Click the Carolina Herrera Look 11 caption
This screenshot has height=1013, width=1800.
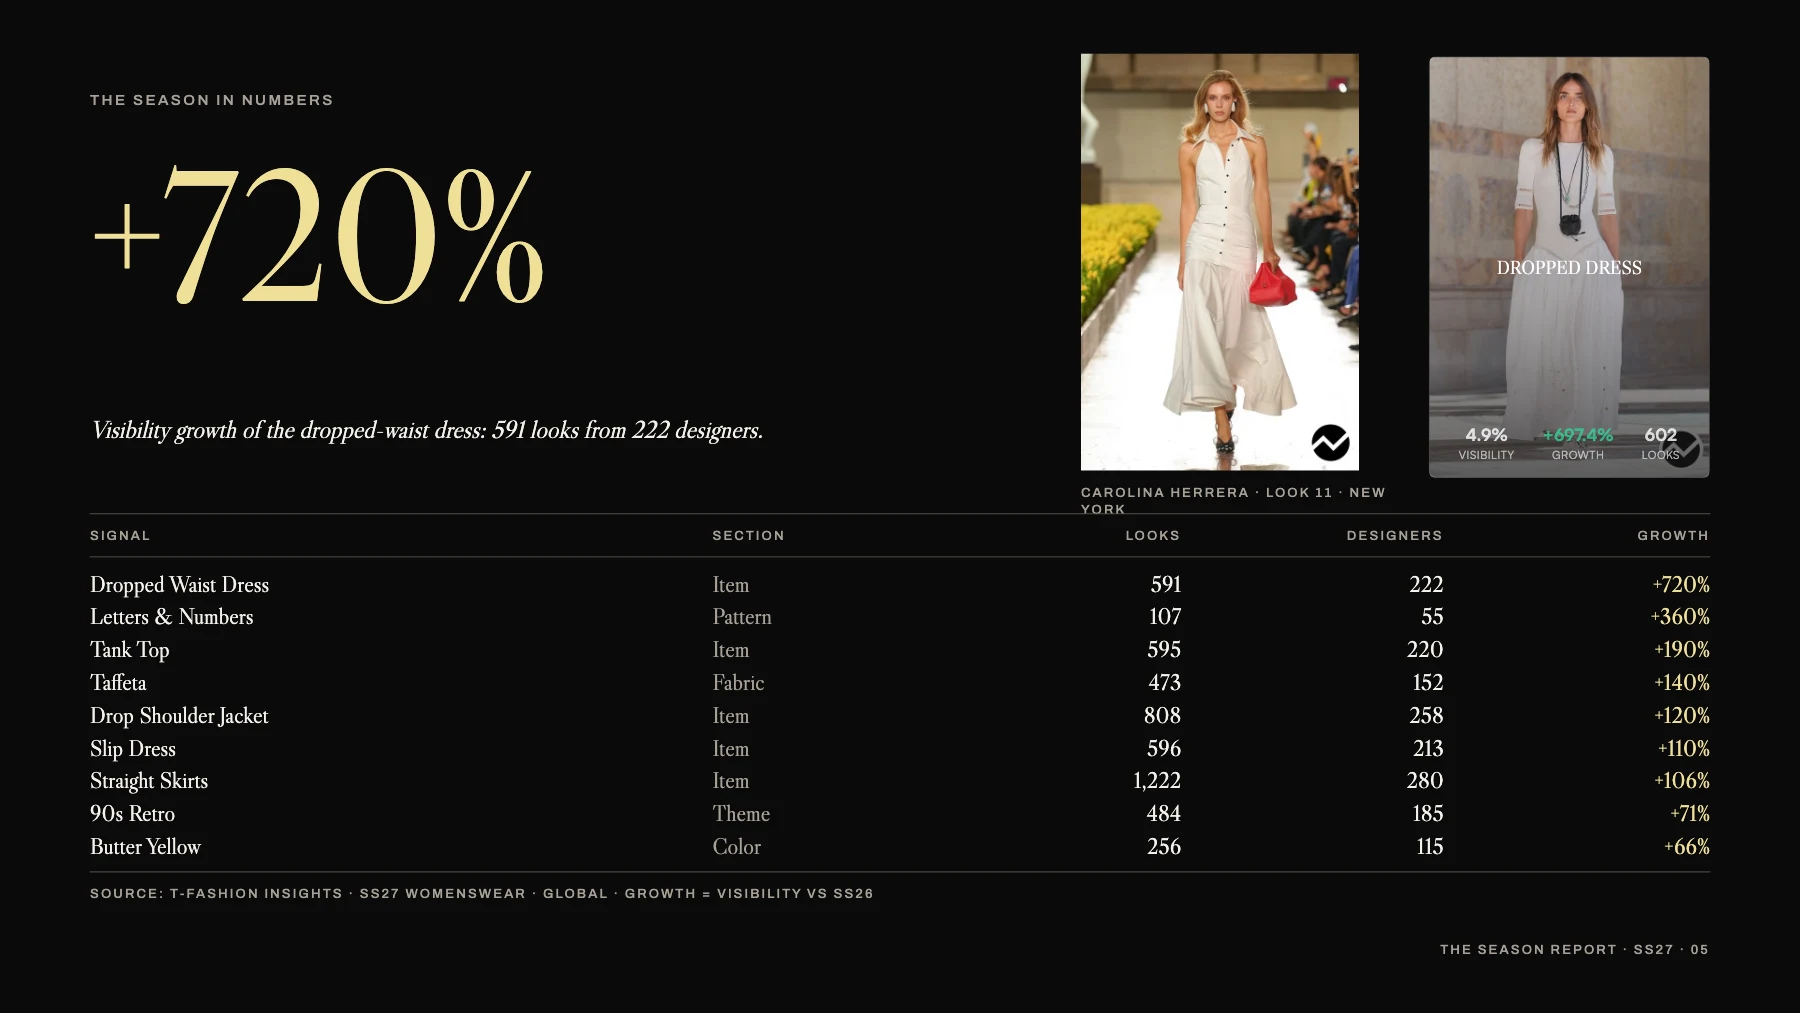tap(1233, 500)
